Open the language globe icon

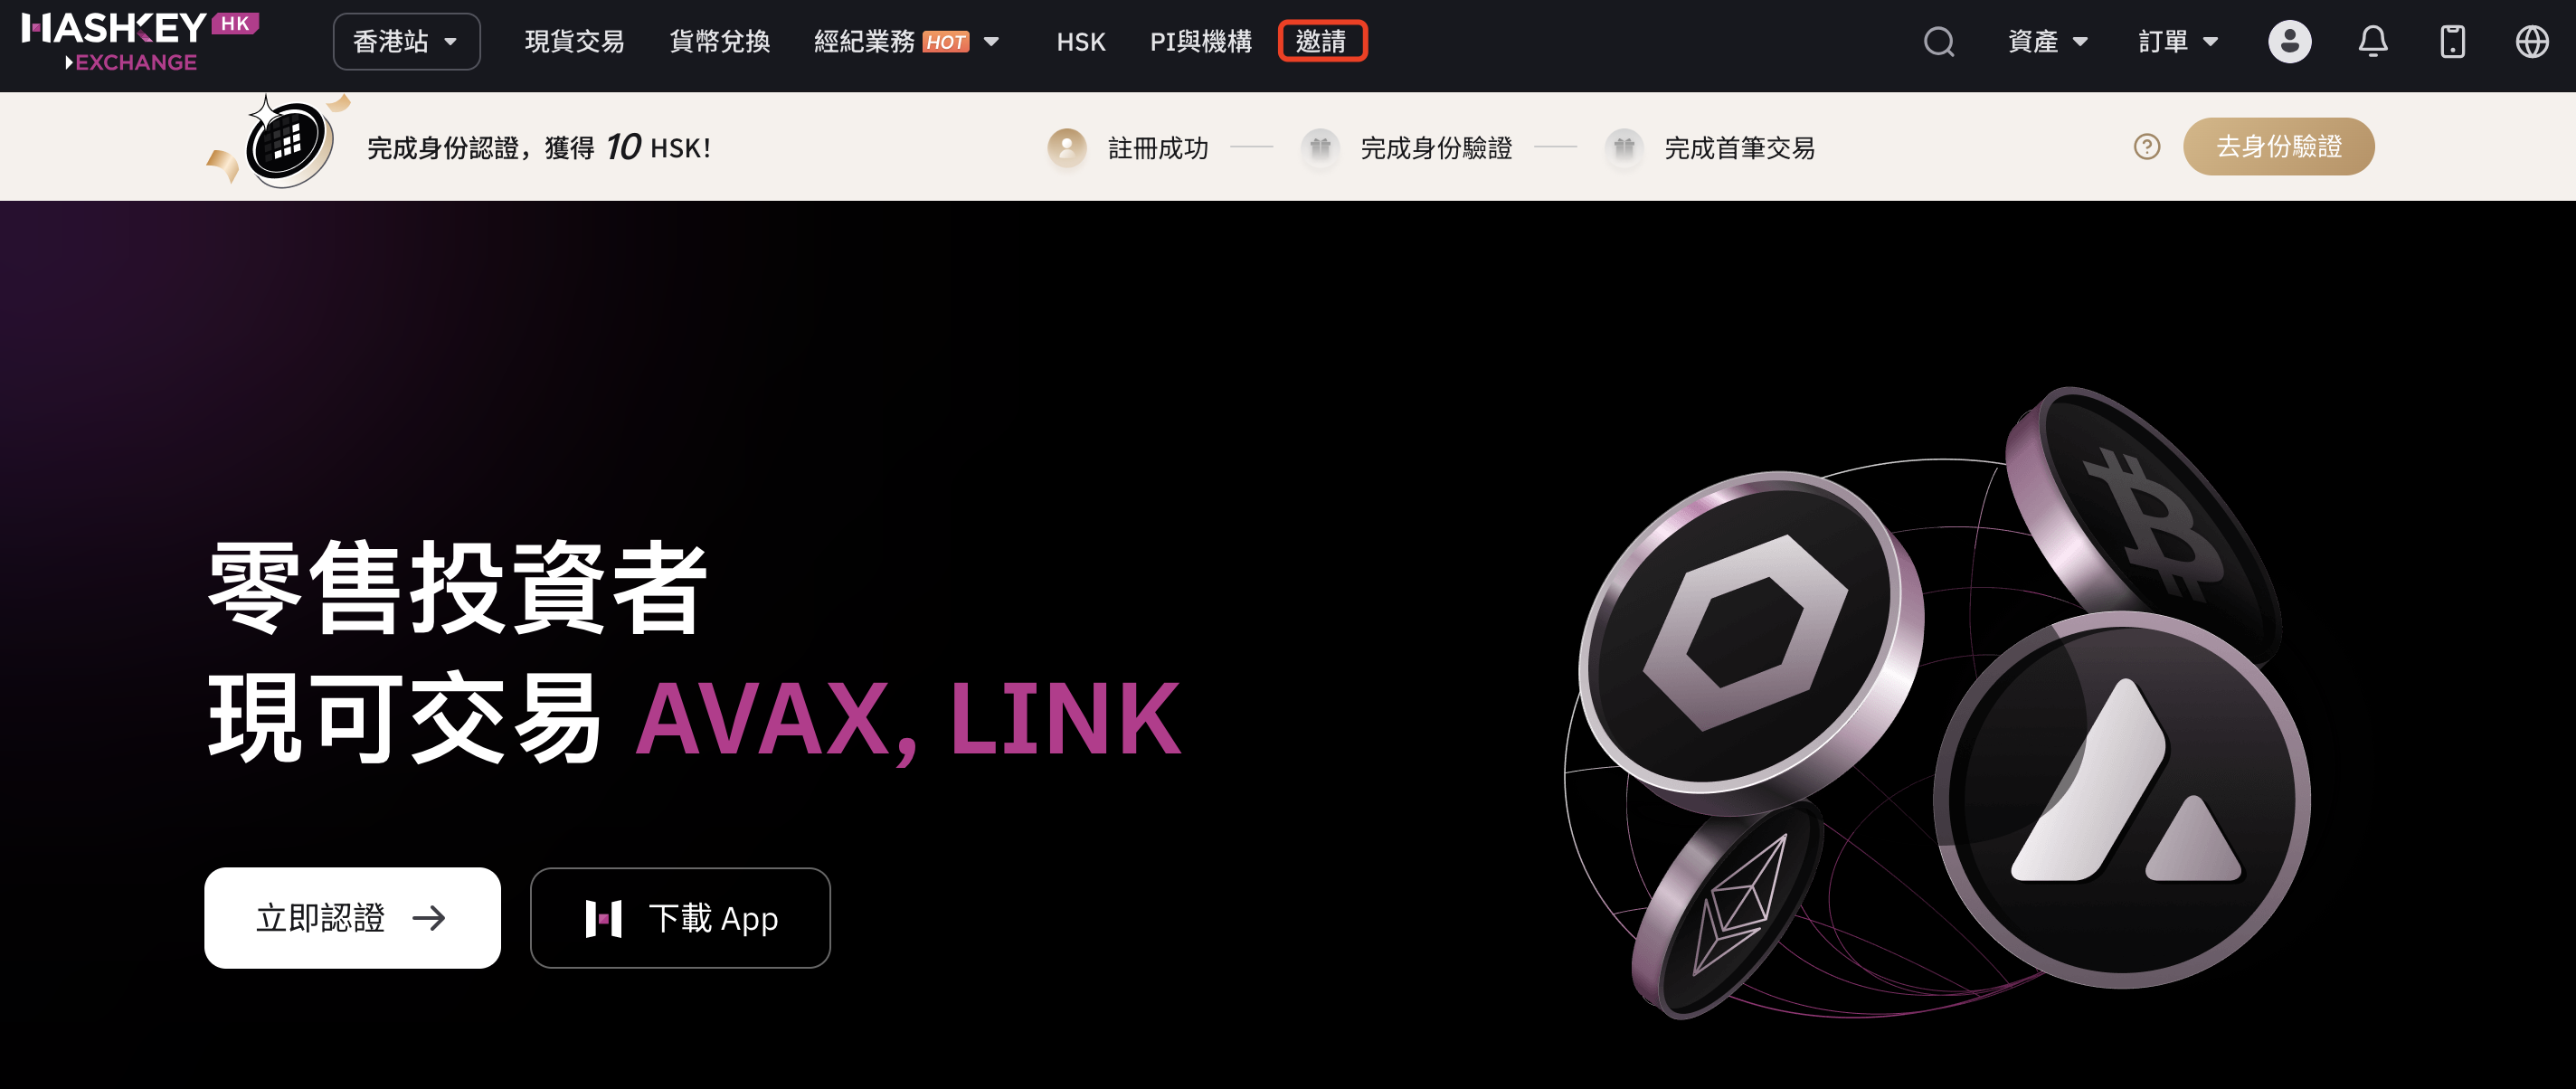(x=2531, y=42)
